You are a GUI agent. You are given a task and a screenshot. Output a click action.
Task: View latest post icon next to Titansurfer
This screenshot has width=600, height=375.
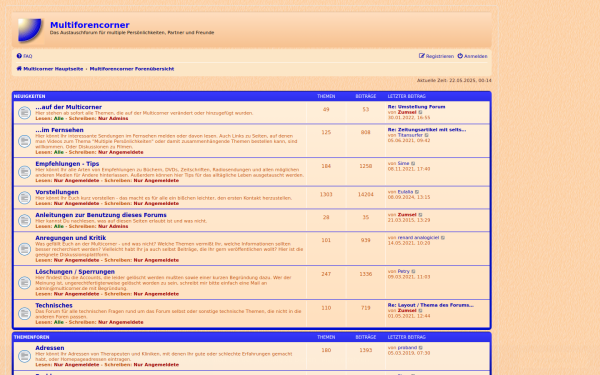pyautogui.click(x=427, y=135)
